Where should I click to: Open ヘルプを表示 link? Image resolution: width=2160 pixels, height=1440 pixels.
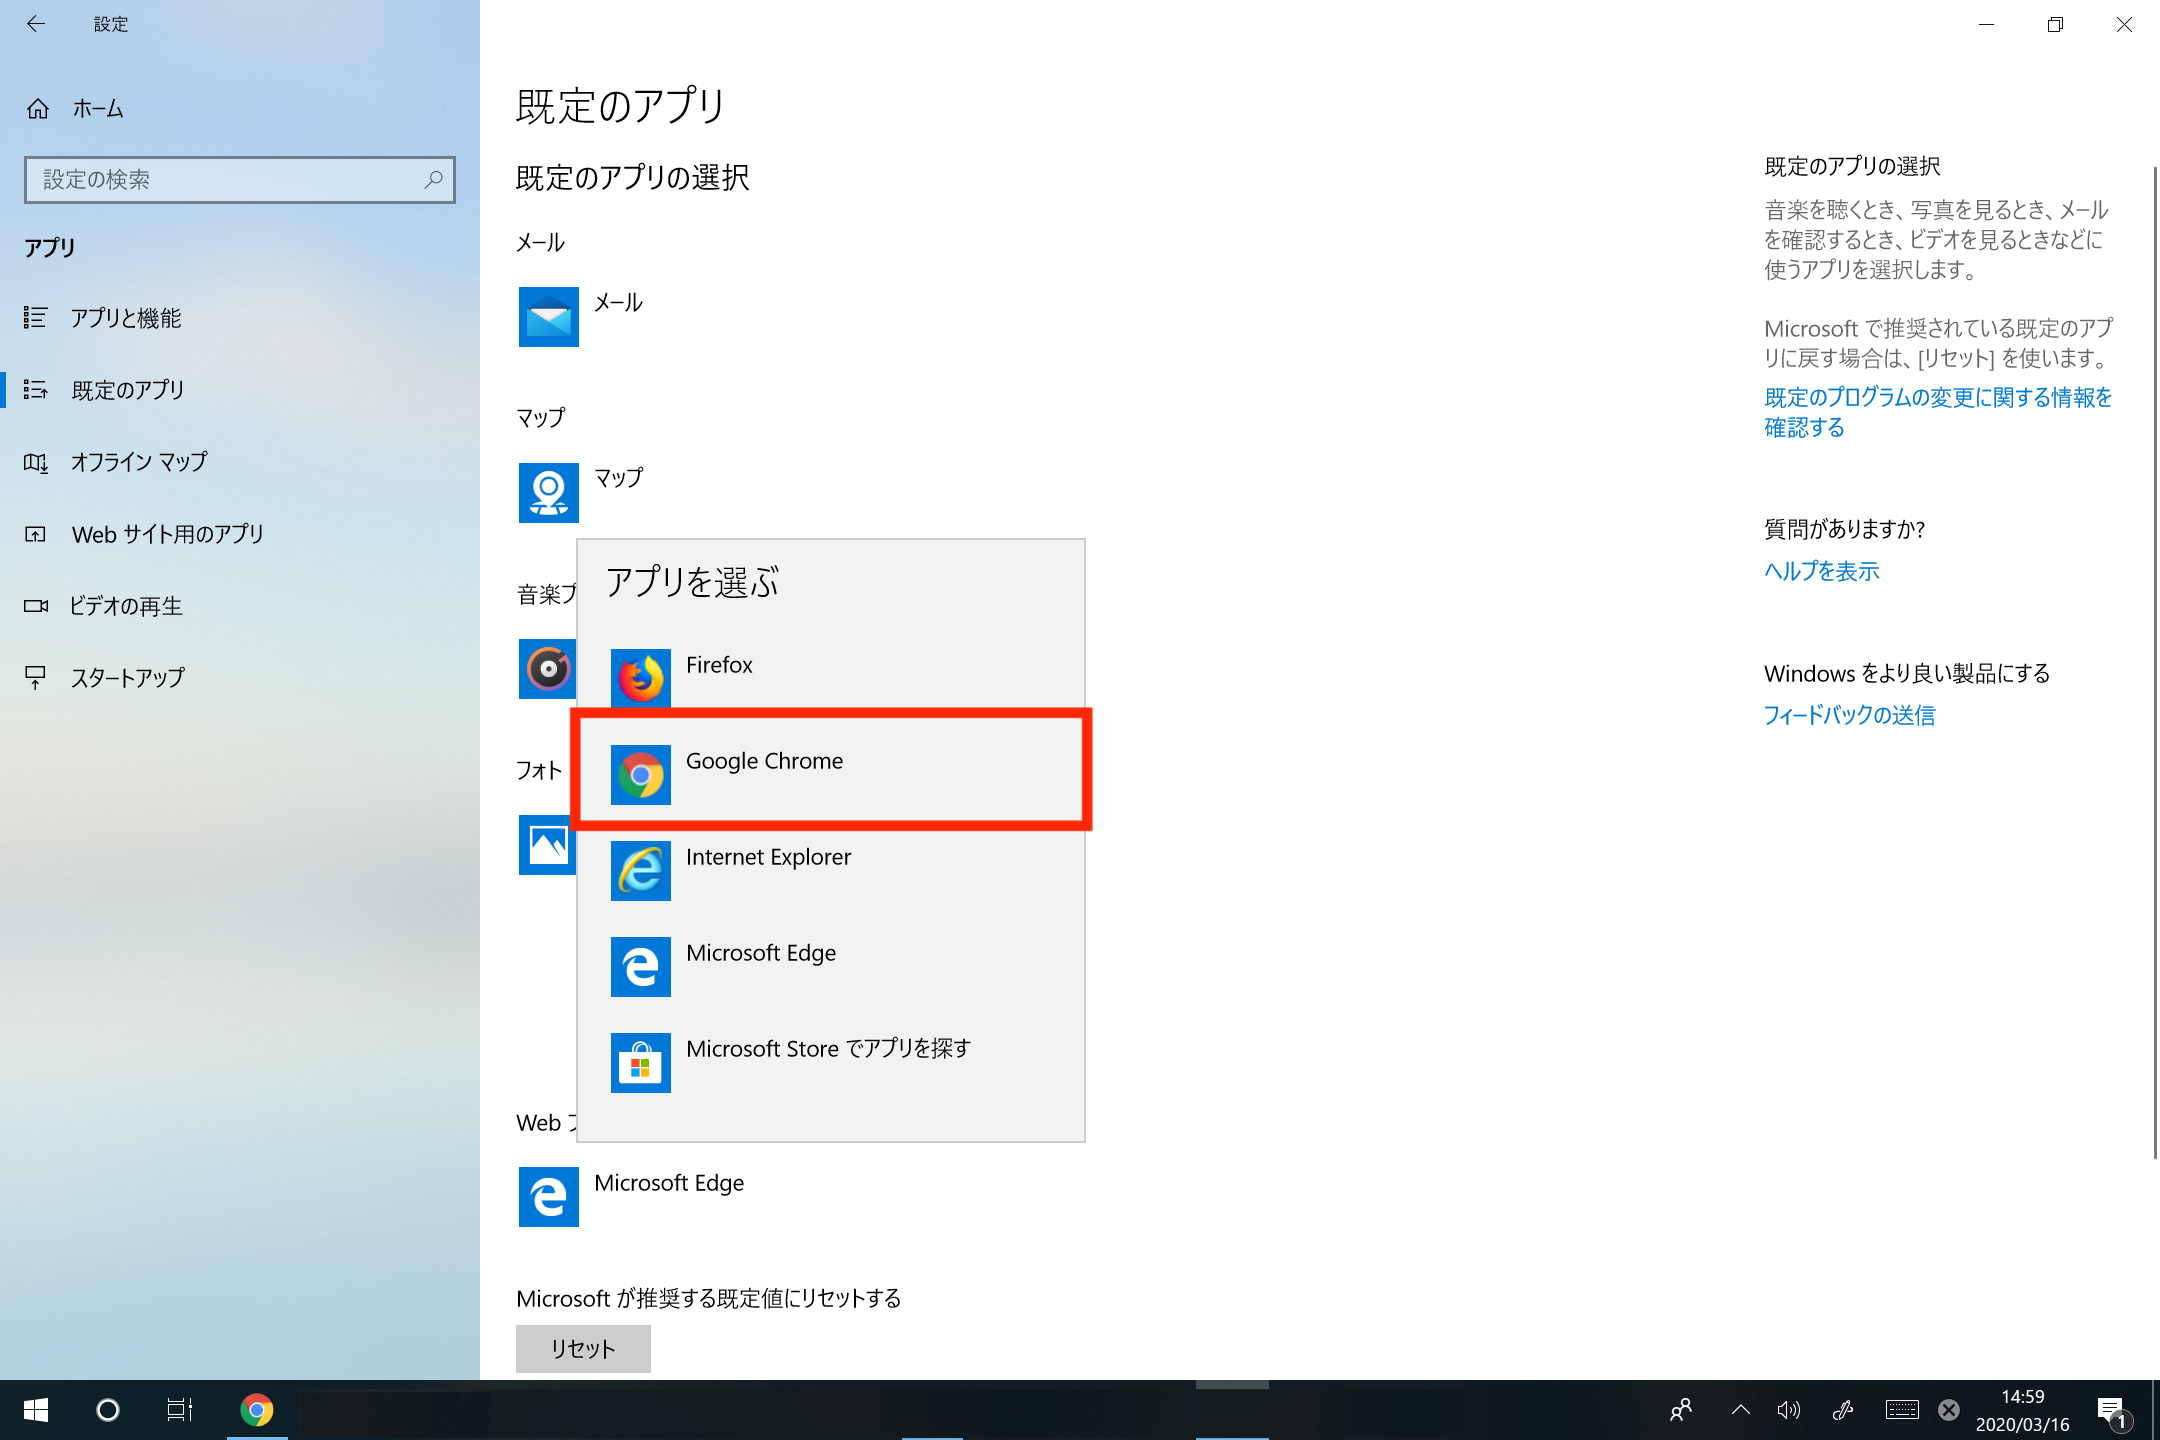point(1821,571)
